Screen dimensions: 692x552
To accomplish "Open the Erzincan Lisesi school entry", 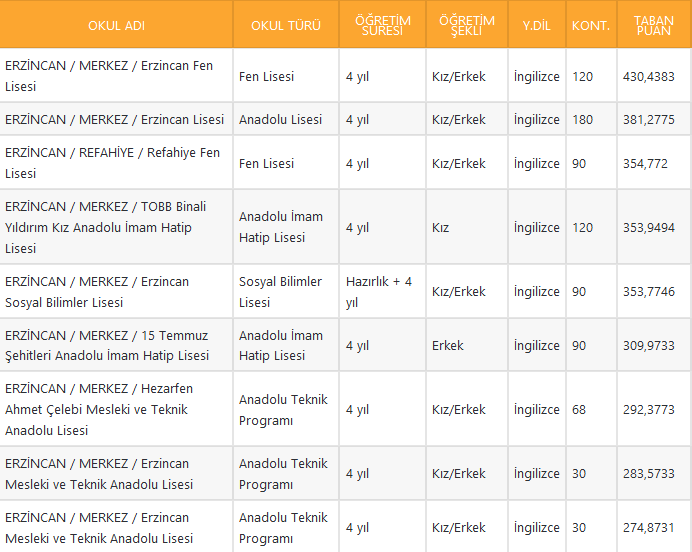I will click(114, 119).
